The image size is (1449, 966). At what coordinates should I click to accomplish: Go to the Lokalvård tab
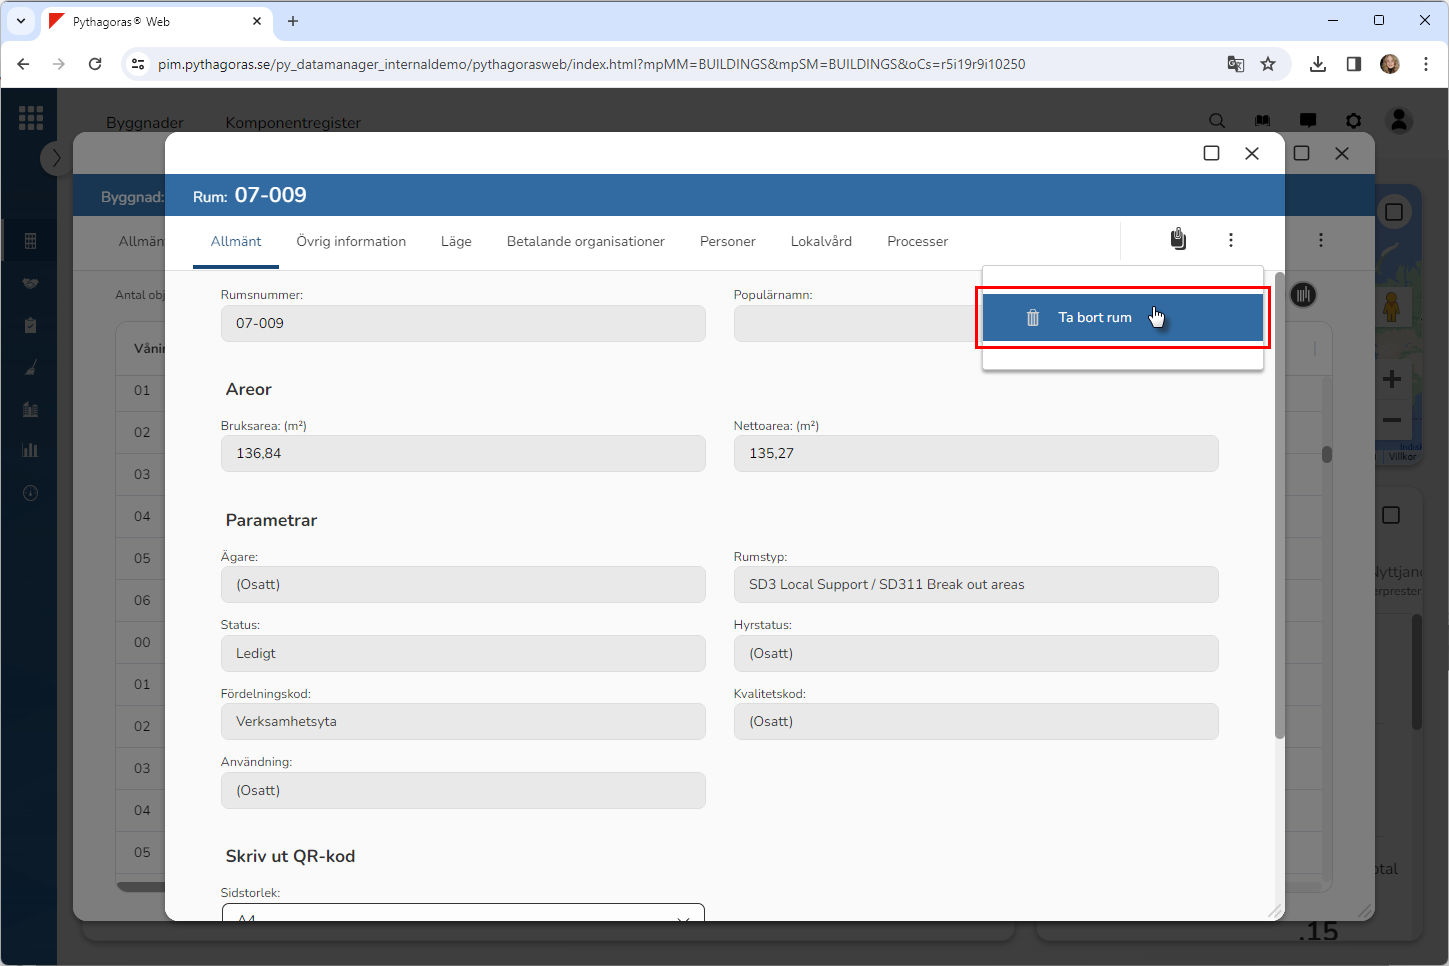(x=821, y=242)
